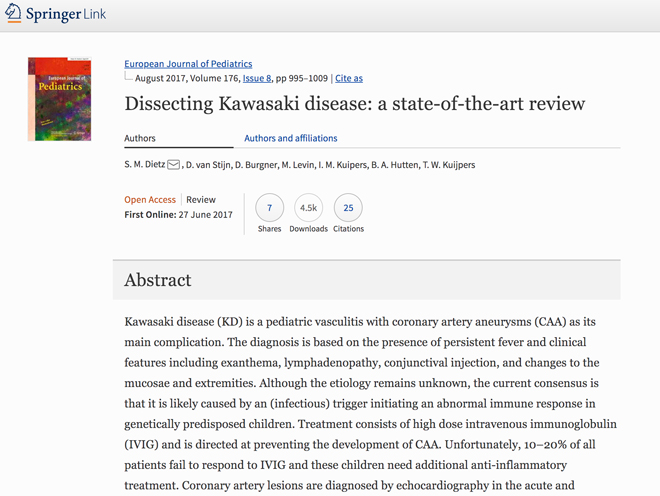Click the Abstract section heading
The height and width of the screenshot is (496, 660).
(x=158, y=280)
